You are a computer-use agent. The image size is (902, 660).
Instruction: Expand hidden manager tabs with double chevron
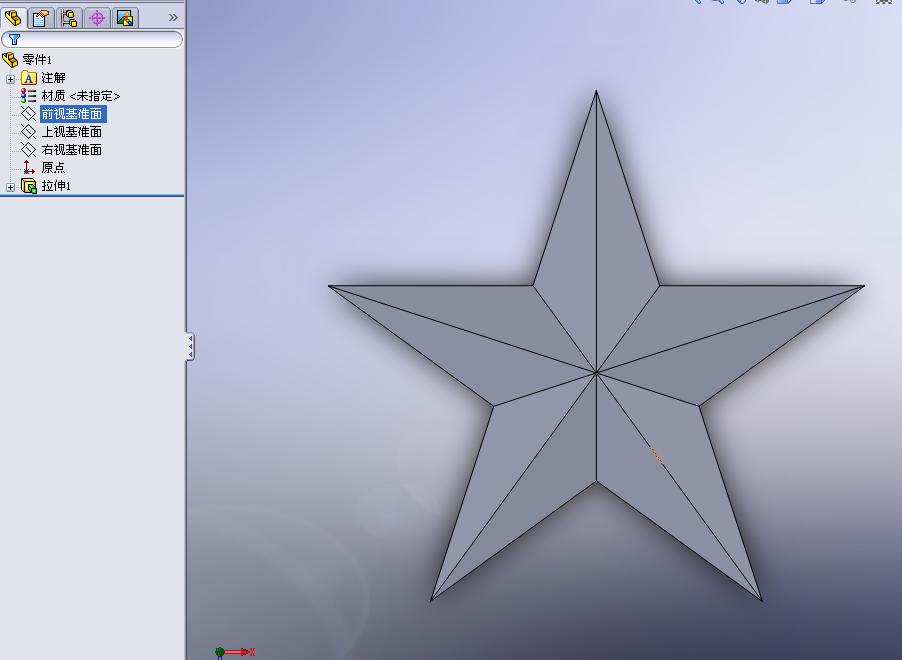pyautogui.click(x=173, y=18)
